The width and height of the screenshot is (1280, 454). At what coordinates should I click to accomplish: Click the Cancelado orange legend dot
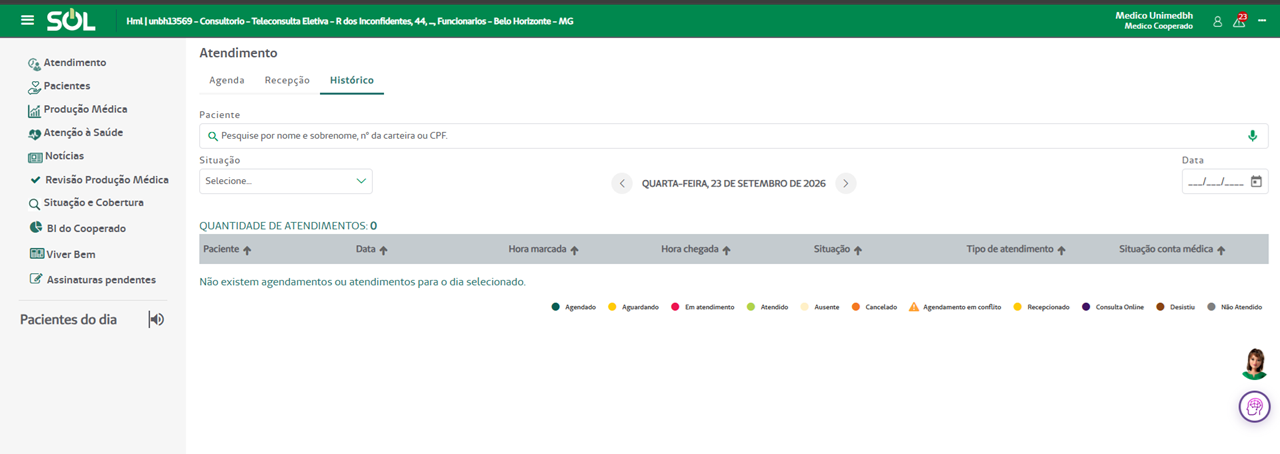pos(856,307)
